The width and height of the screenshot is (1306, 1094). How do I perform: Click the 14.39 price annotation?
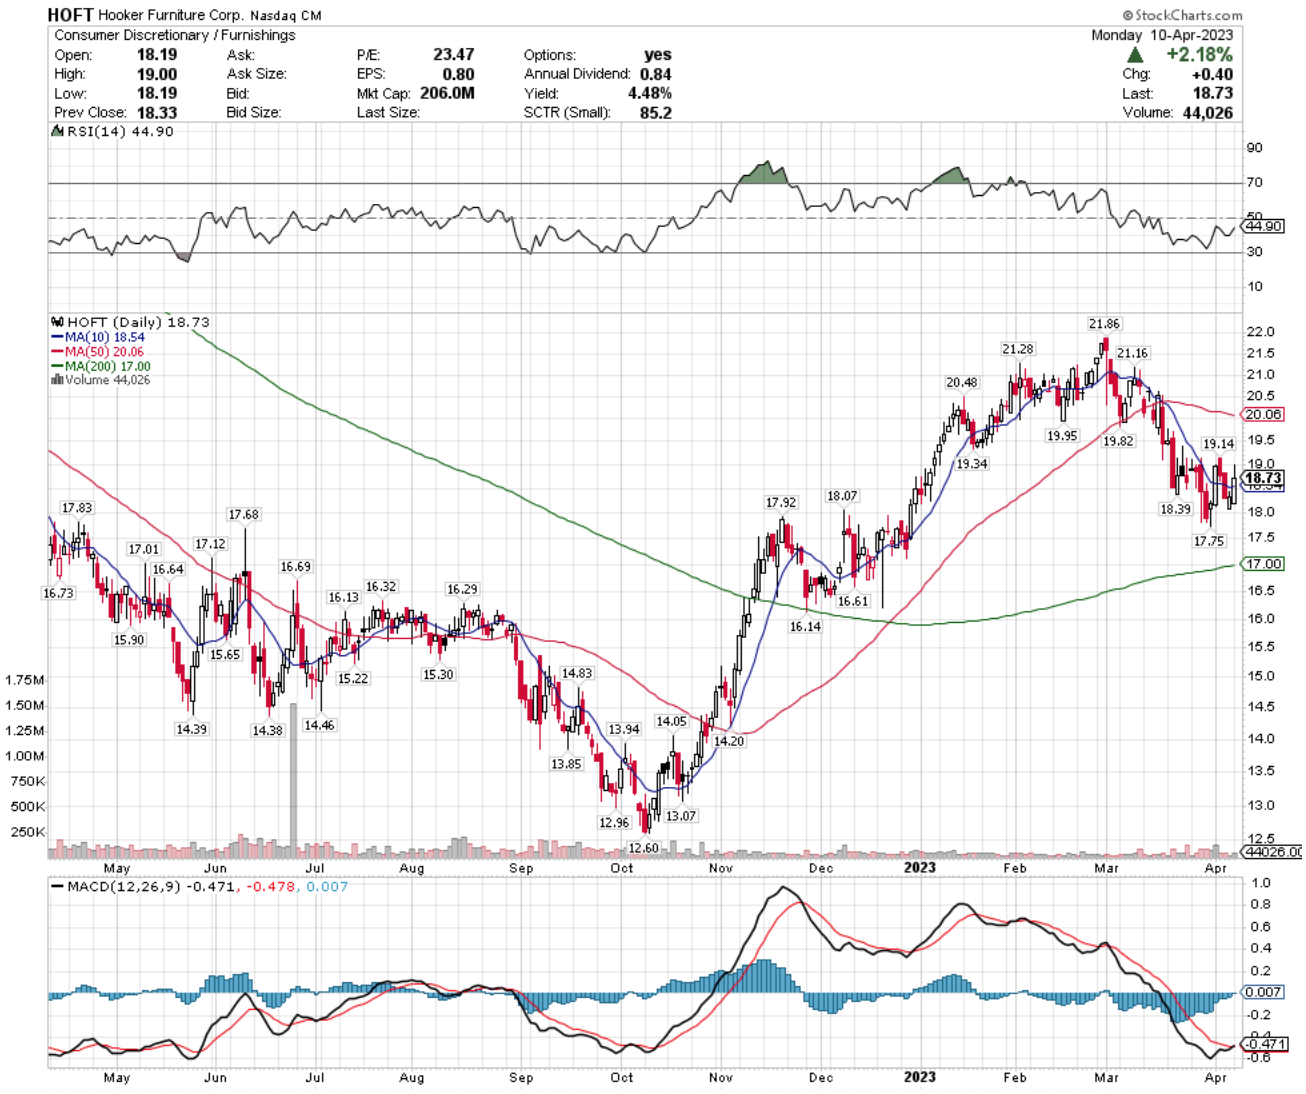[x=191, y=730]
